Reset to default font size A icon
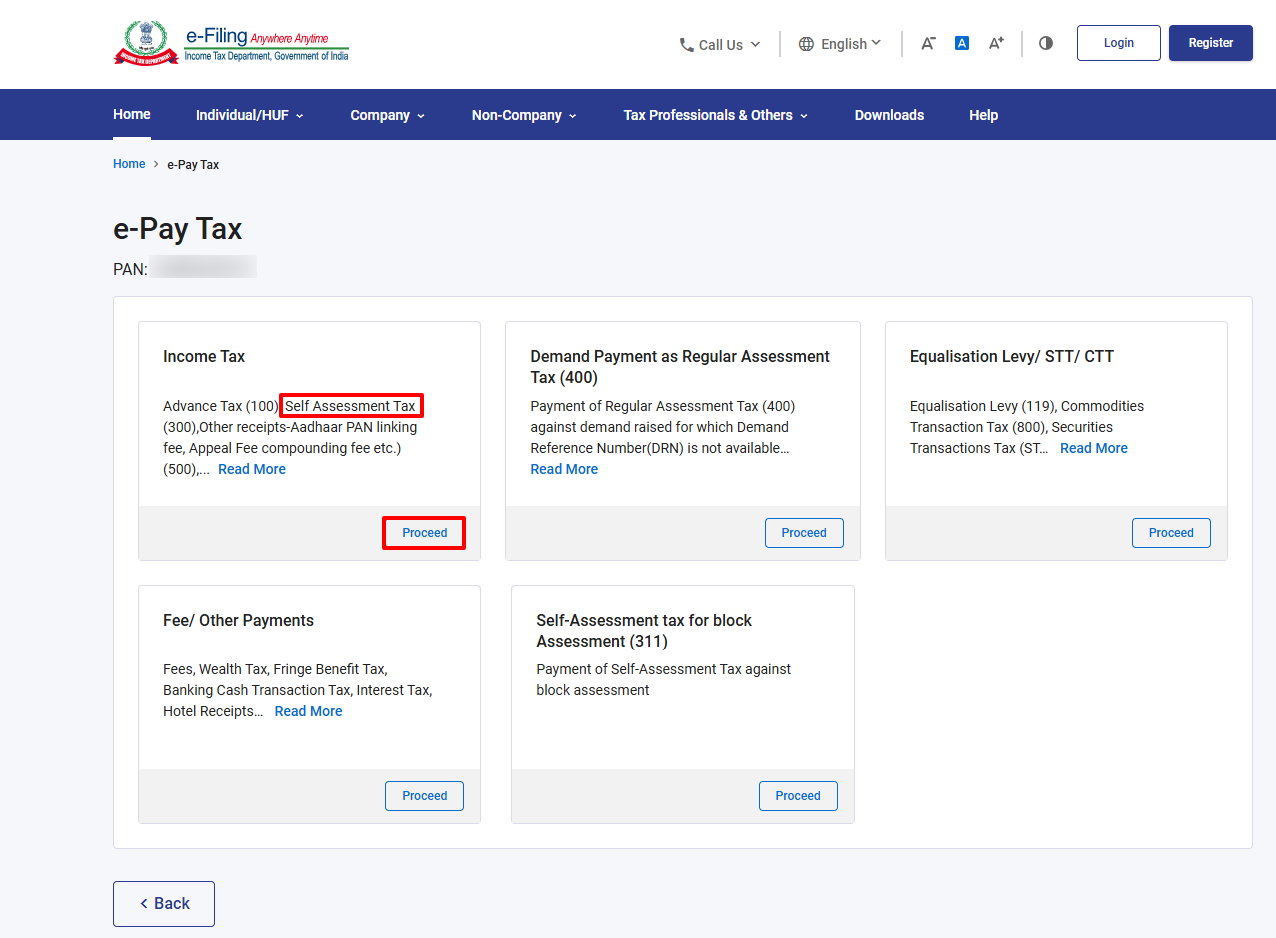Image resolution: width=1276 pixels, height=938 pixels. click(x=962, y=43)
